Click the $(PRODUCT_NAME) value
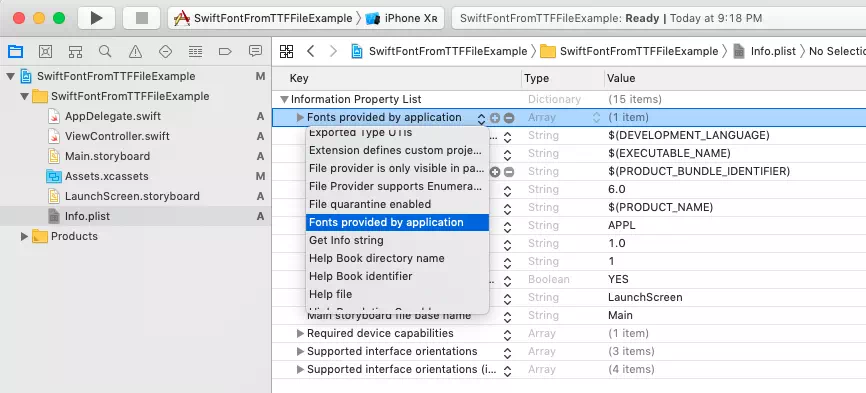Screen dimensions: 866x393 [x=661, y=207]
